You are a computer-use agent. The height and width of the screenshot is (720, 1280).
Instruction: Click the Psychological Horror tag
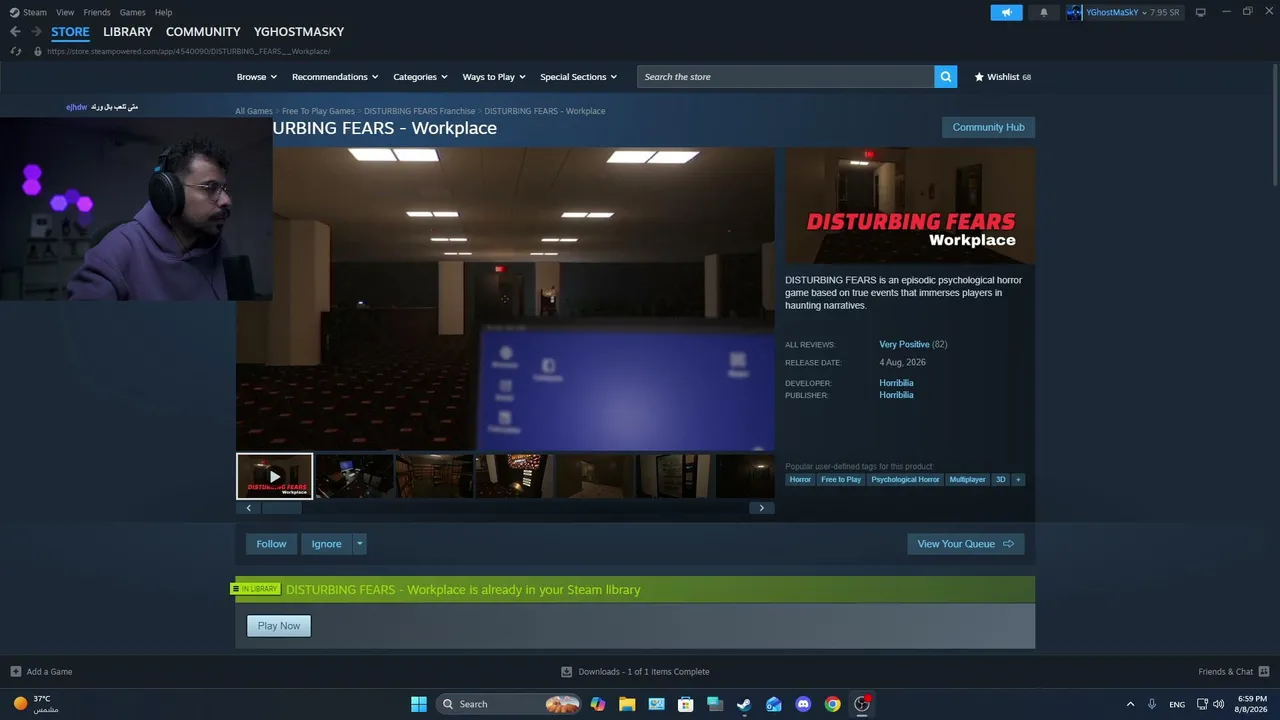tap(905, 480)
